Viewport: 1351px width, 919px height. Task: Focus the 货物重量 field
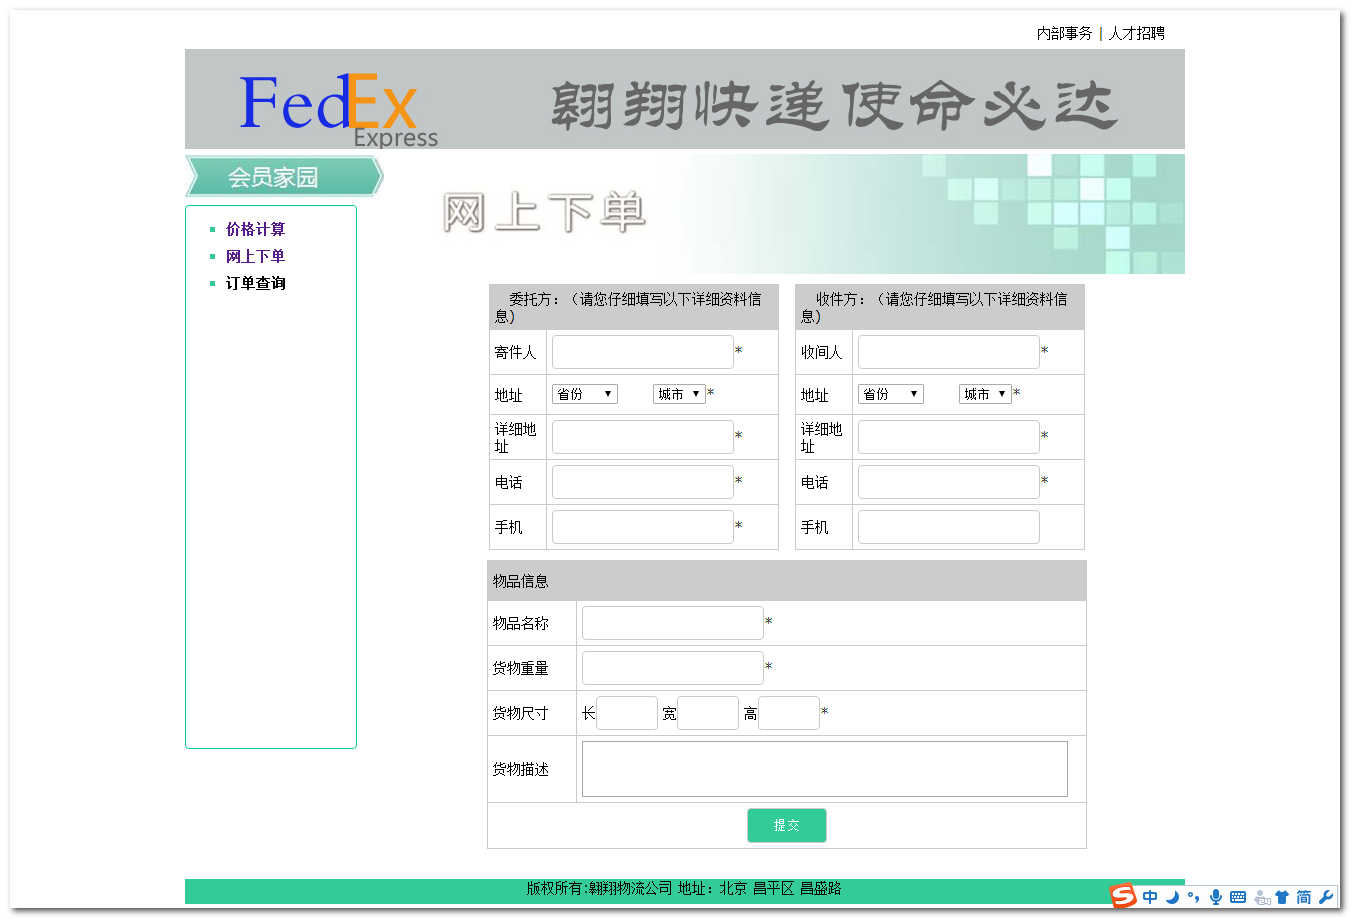coord(673,668)
